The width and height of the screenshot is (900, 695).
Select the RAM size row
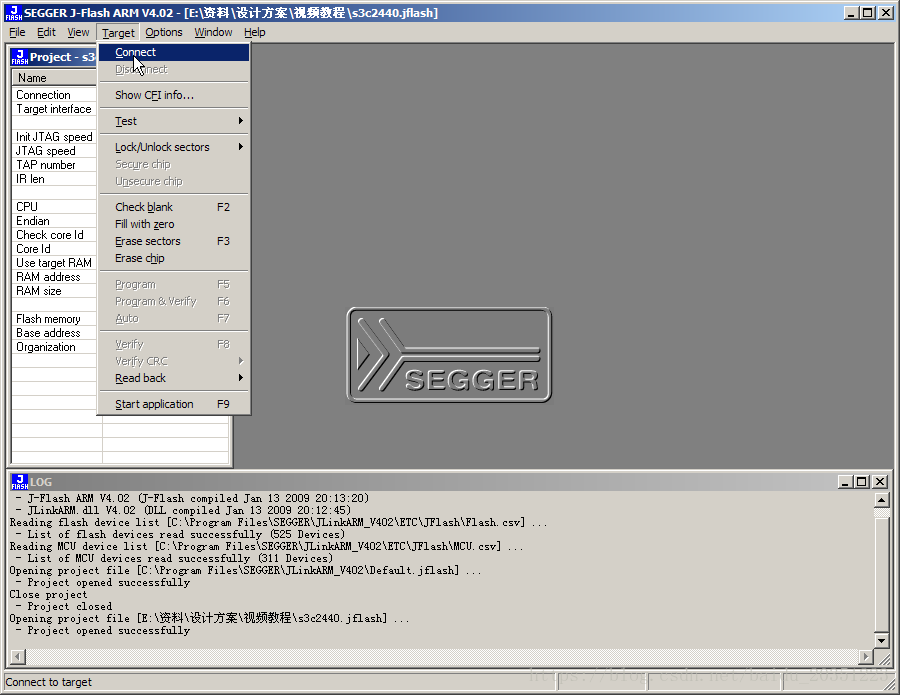pos(55,291)
